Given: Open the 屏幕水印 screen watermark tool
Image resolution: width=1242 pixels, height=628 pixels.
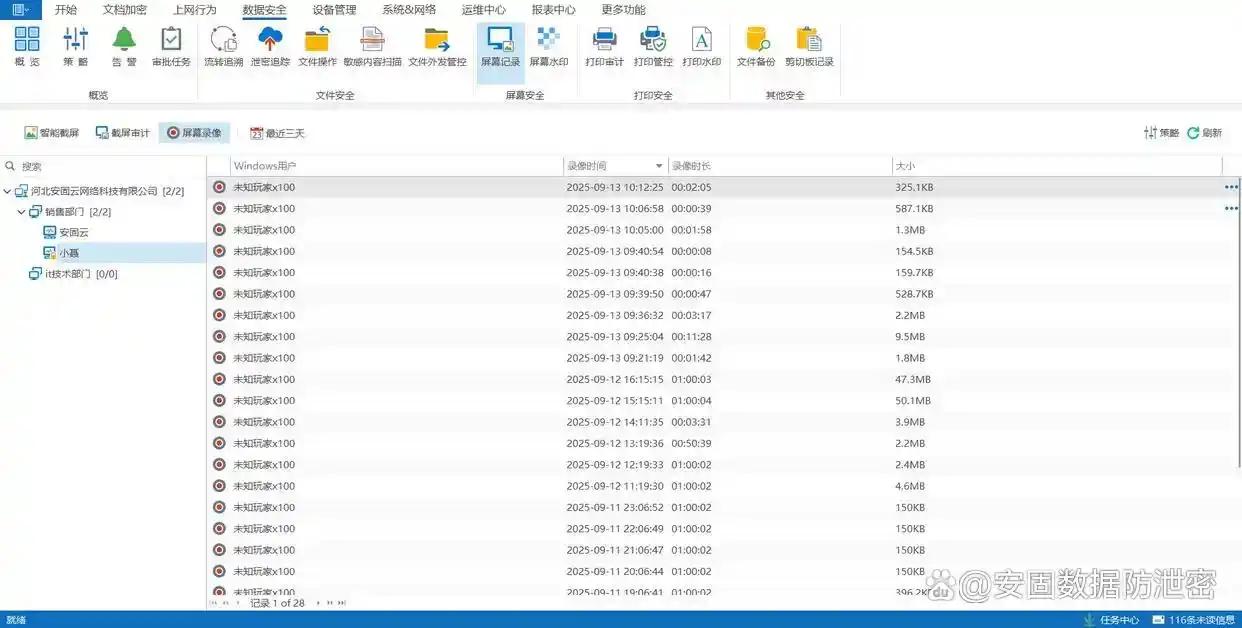Looking at the screenshot, I should pos(548,47).
